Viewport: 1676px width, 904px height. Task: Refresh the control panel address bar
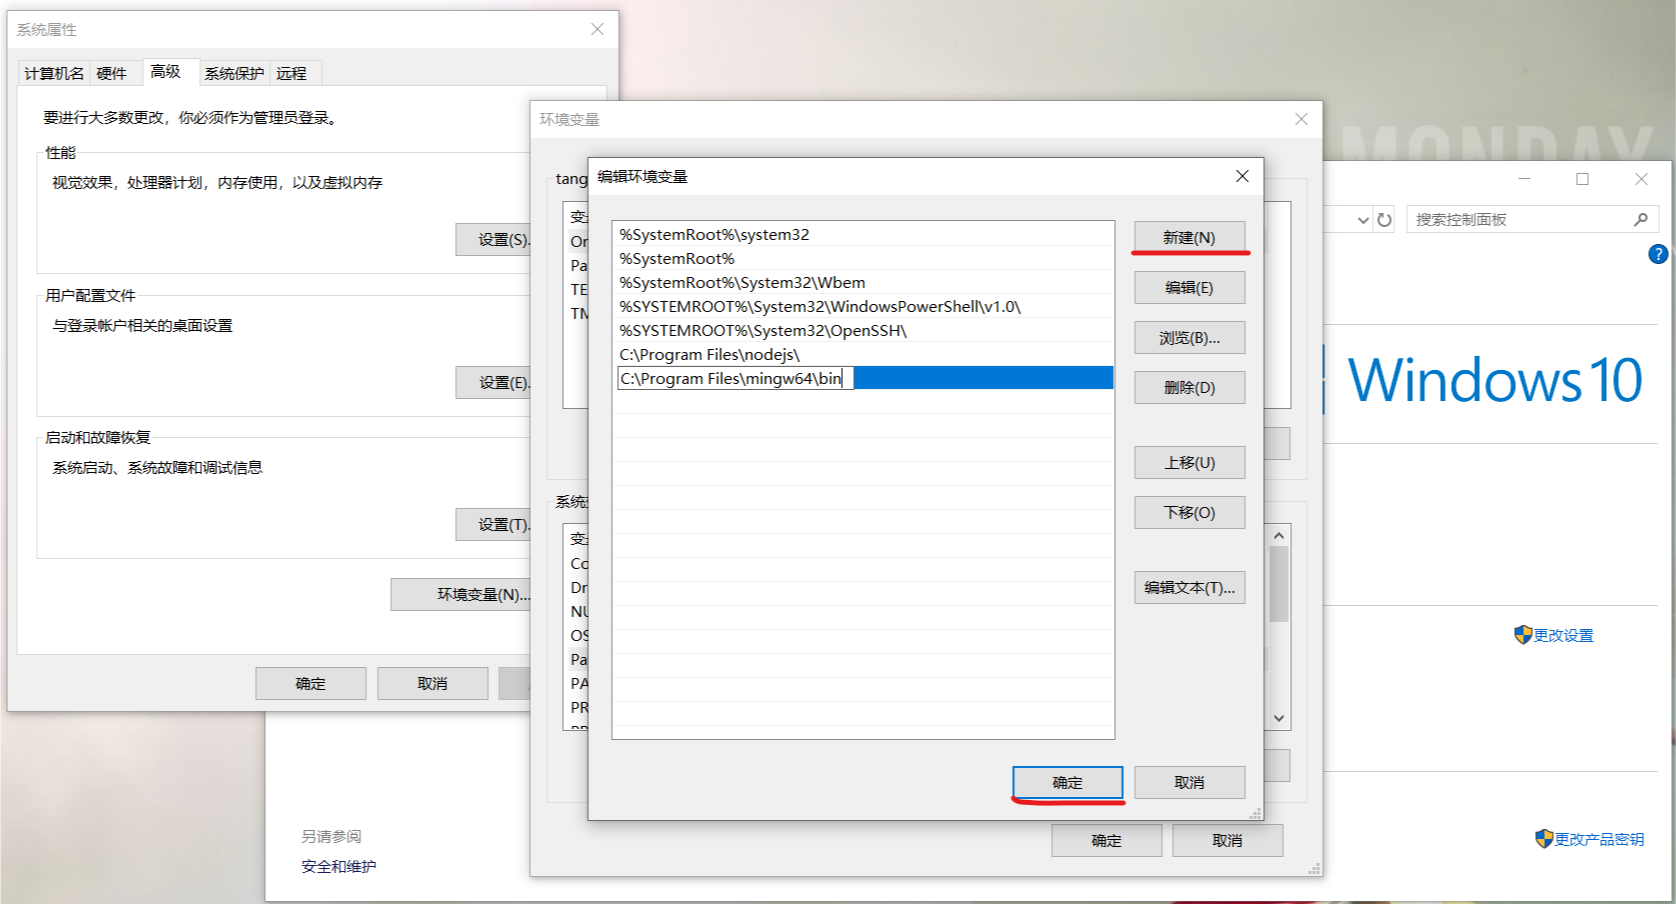coord(1384,219)
